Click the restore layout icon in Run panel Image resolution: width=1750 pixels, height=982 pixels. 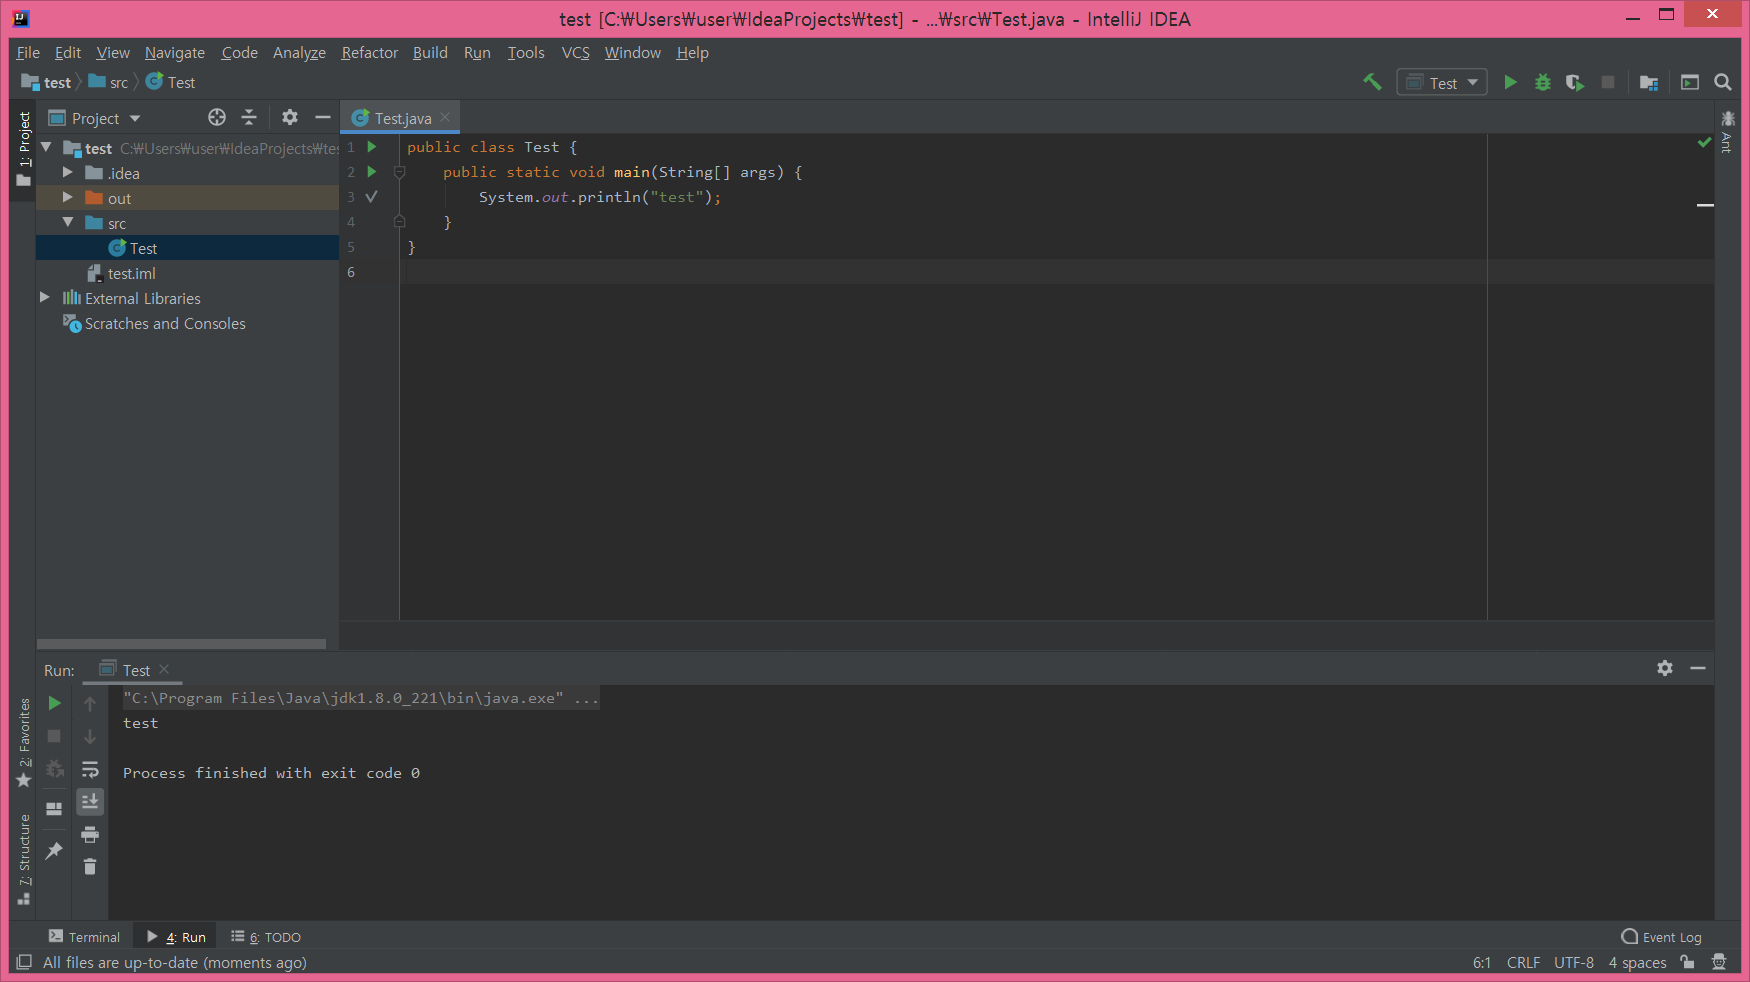(55, 808)
